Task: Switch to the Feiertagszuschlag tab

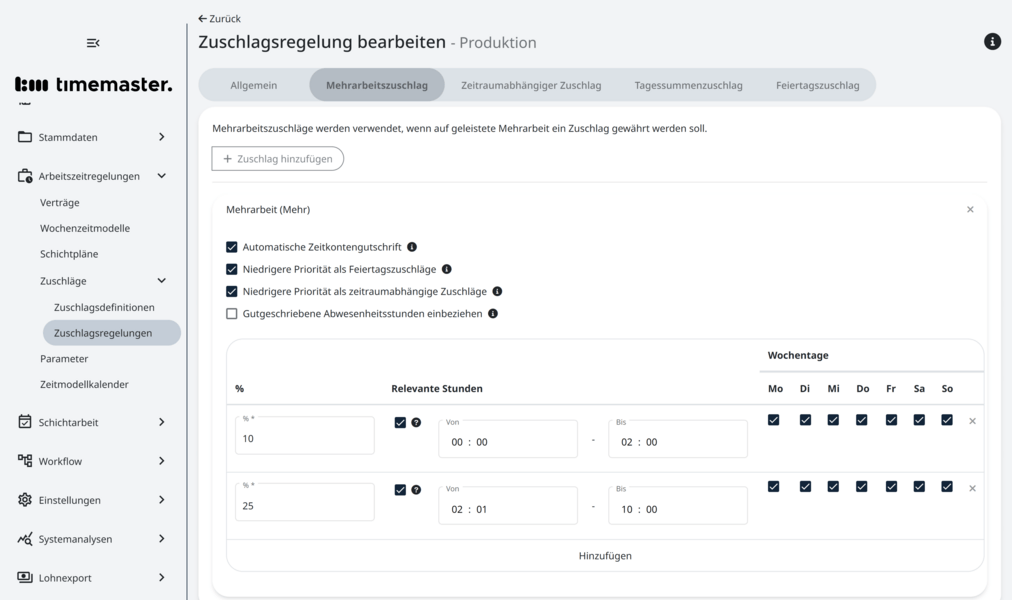Action: 817,85
